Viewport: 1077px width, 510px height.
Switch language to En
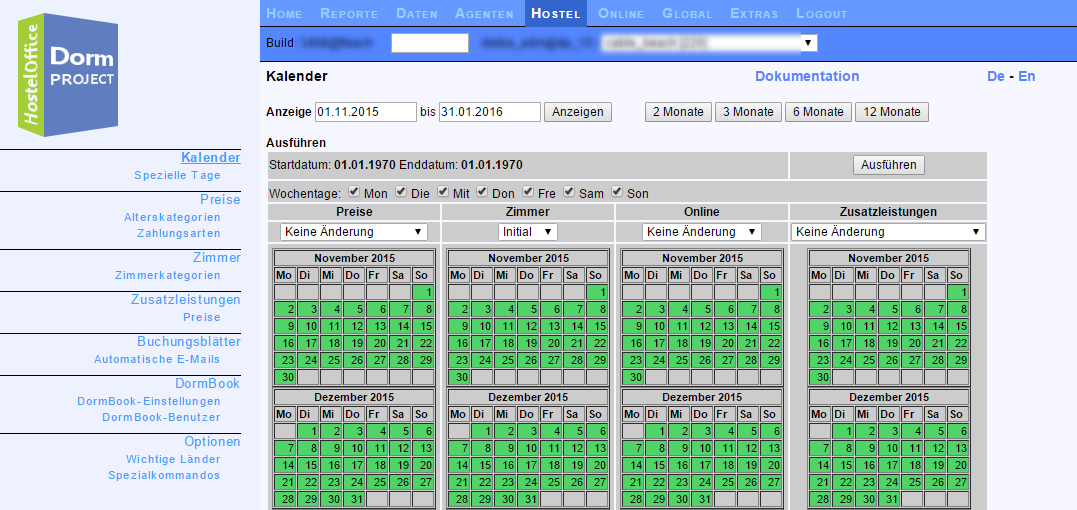pos(1026,76)
